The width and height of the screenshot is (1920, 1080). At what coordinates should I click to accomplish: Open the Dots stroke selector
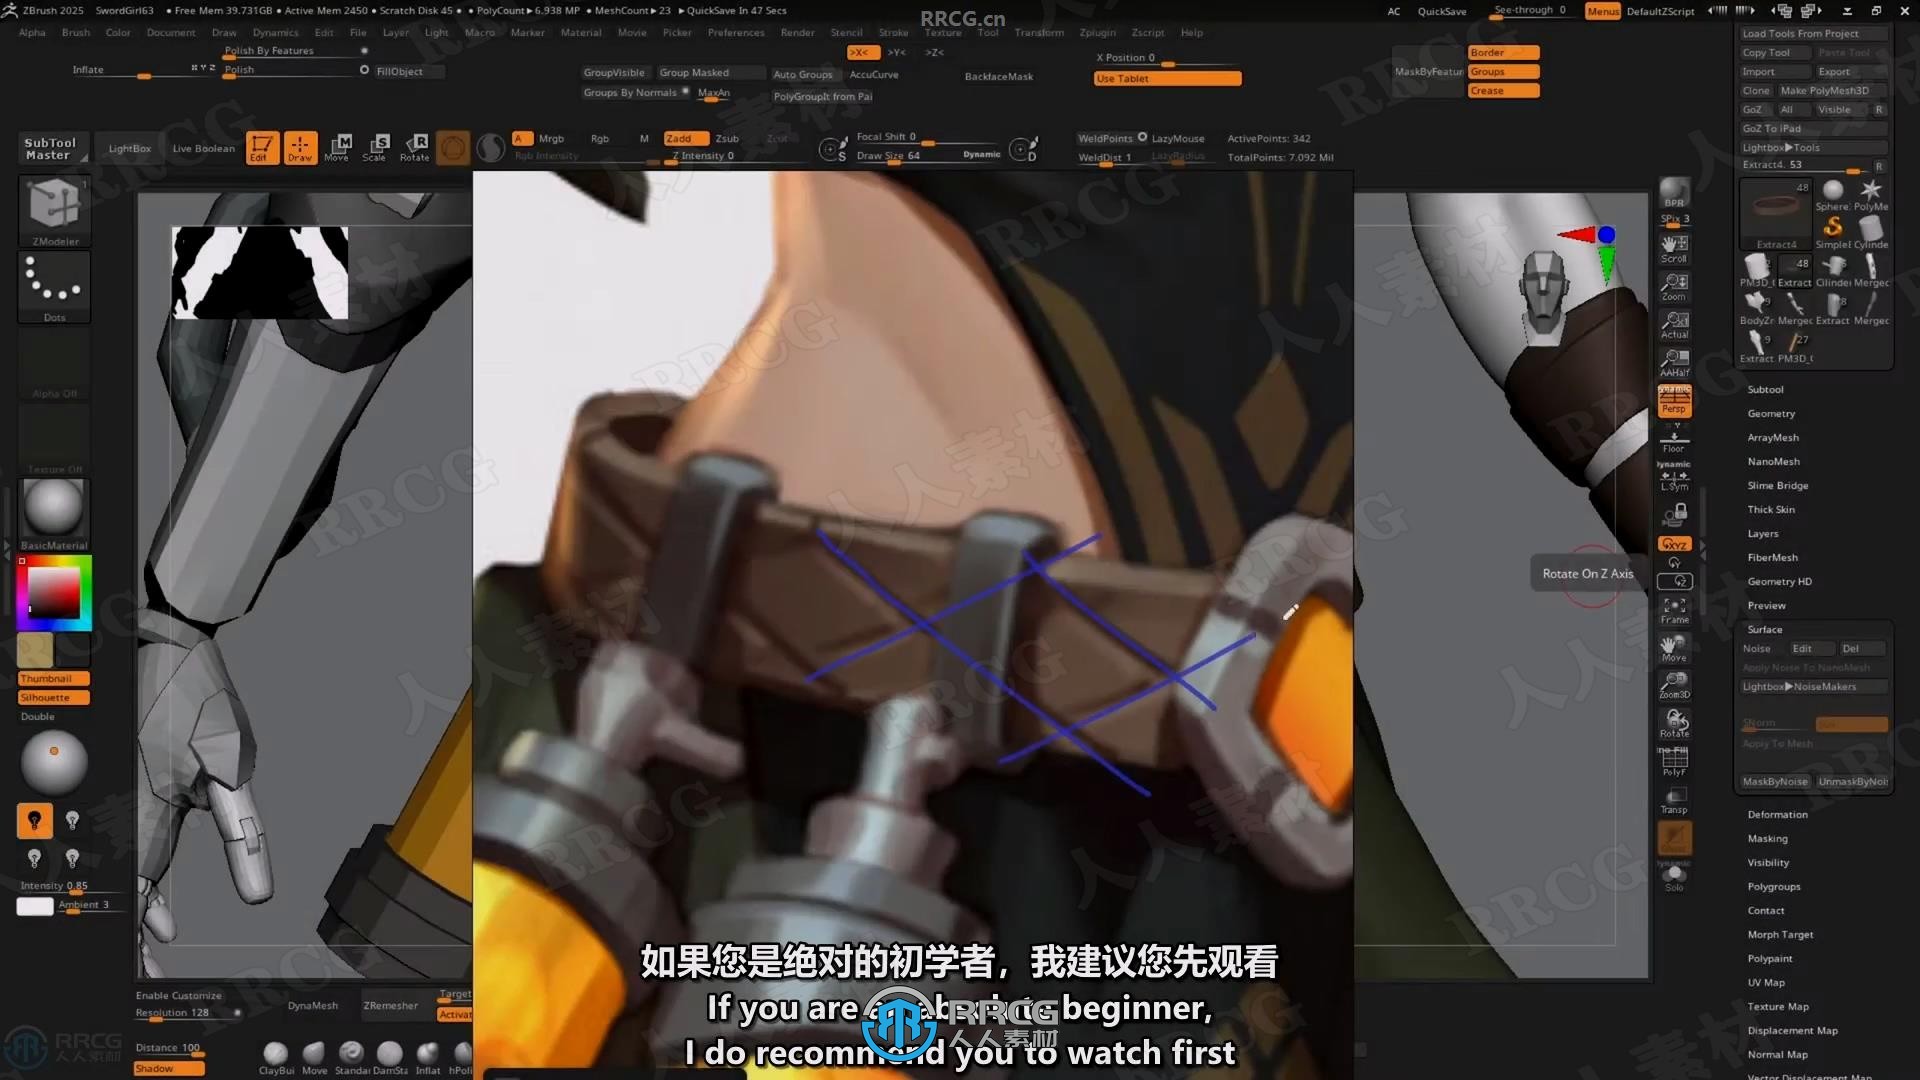point(54,287)
